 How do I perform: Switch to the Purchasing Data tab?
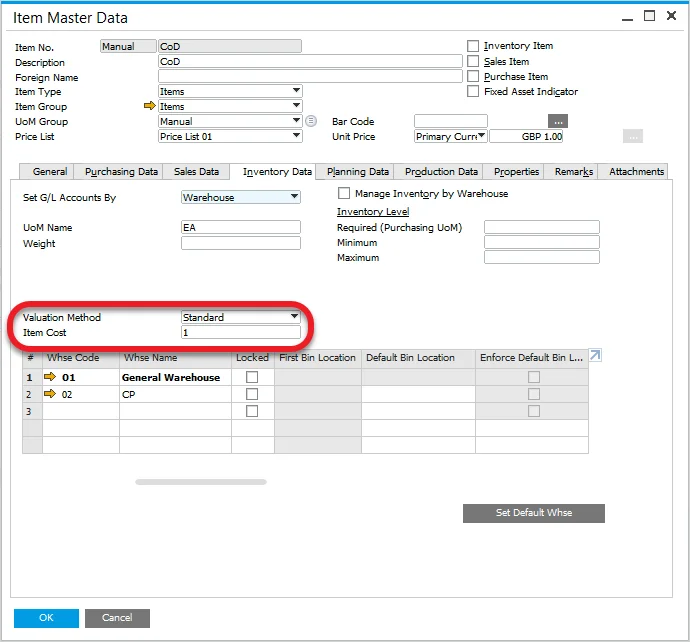(x=121, y=172)
